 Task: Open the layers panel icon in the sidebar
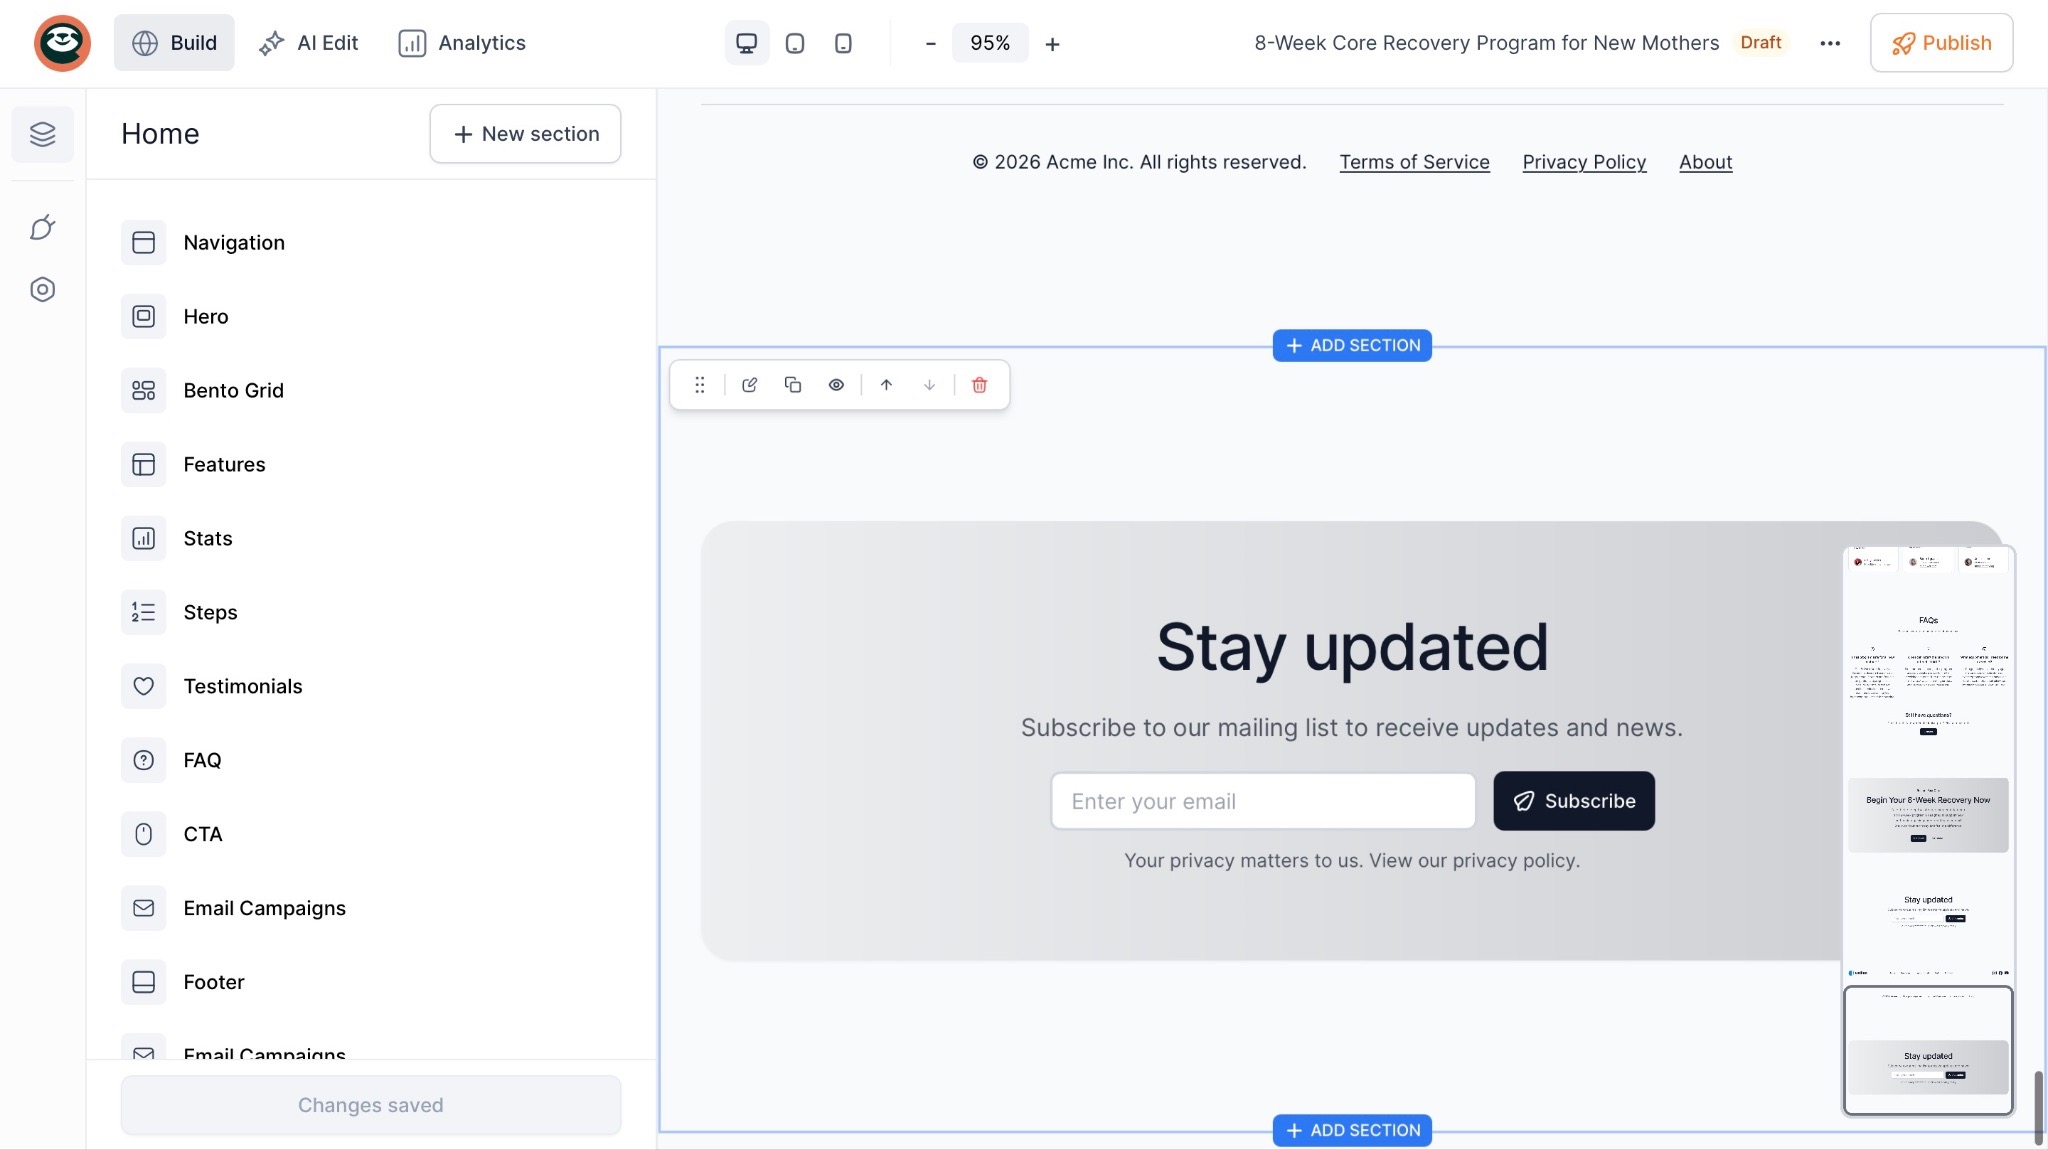point(42,134)
